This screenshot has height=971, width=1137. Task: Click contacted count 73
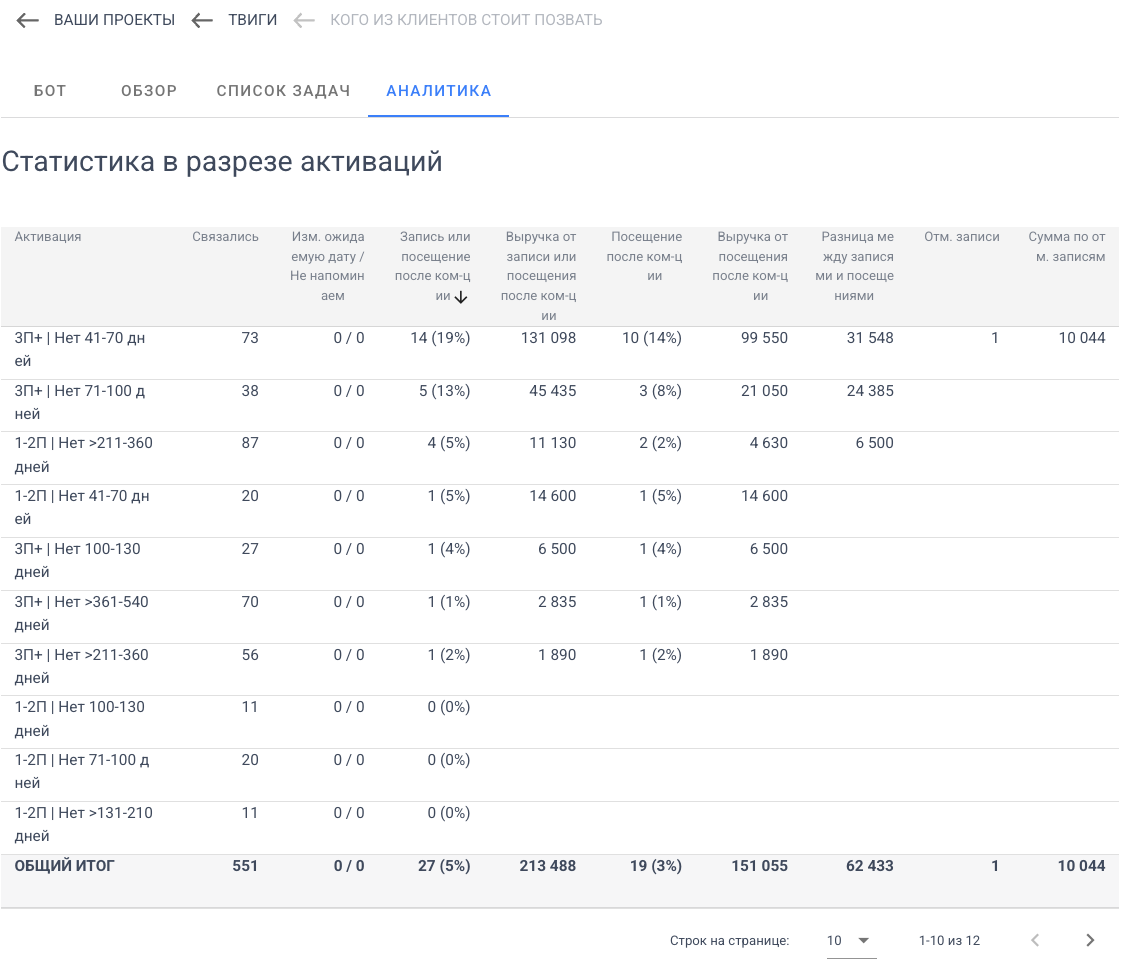[x=250, y=338]
